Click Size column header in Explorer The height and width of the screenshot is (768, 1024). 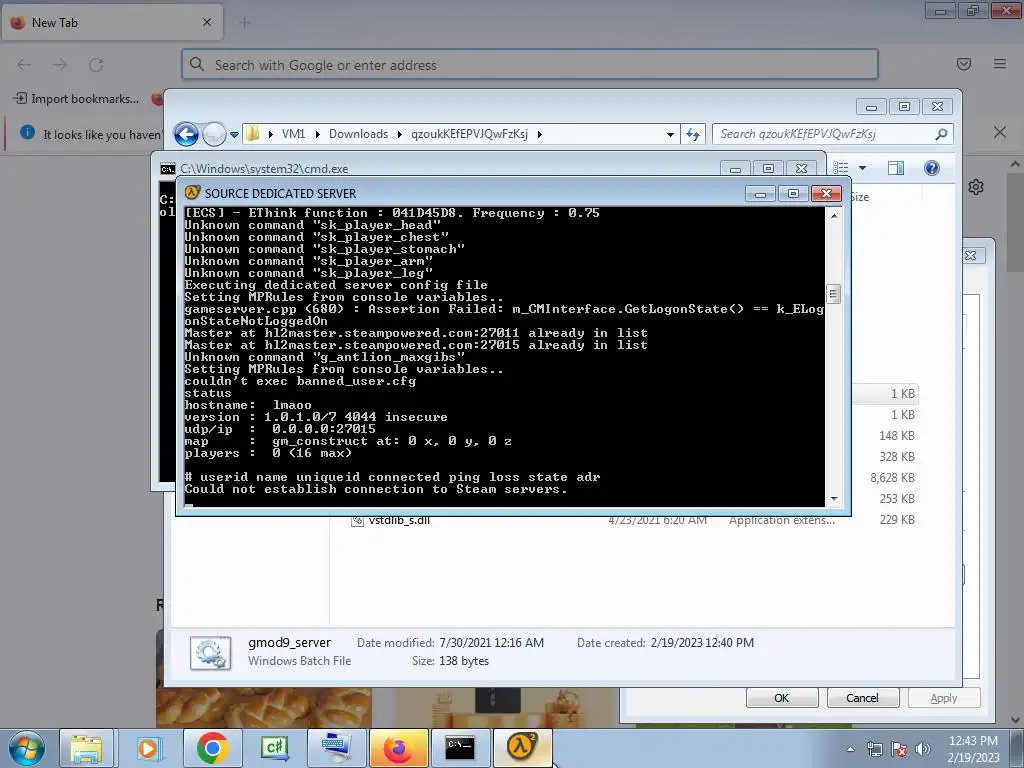(859, 197)
